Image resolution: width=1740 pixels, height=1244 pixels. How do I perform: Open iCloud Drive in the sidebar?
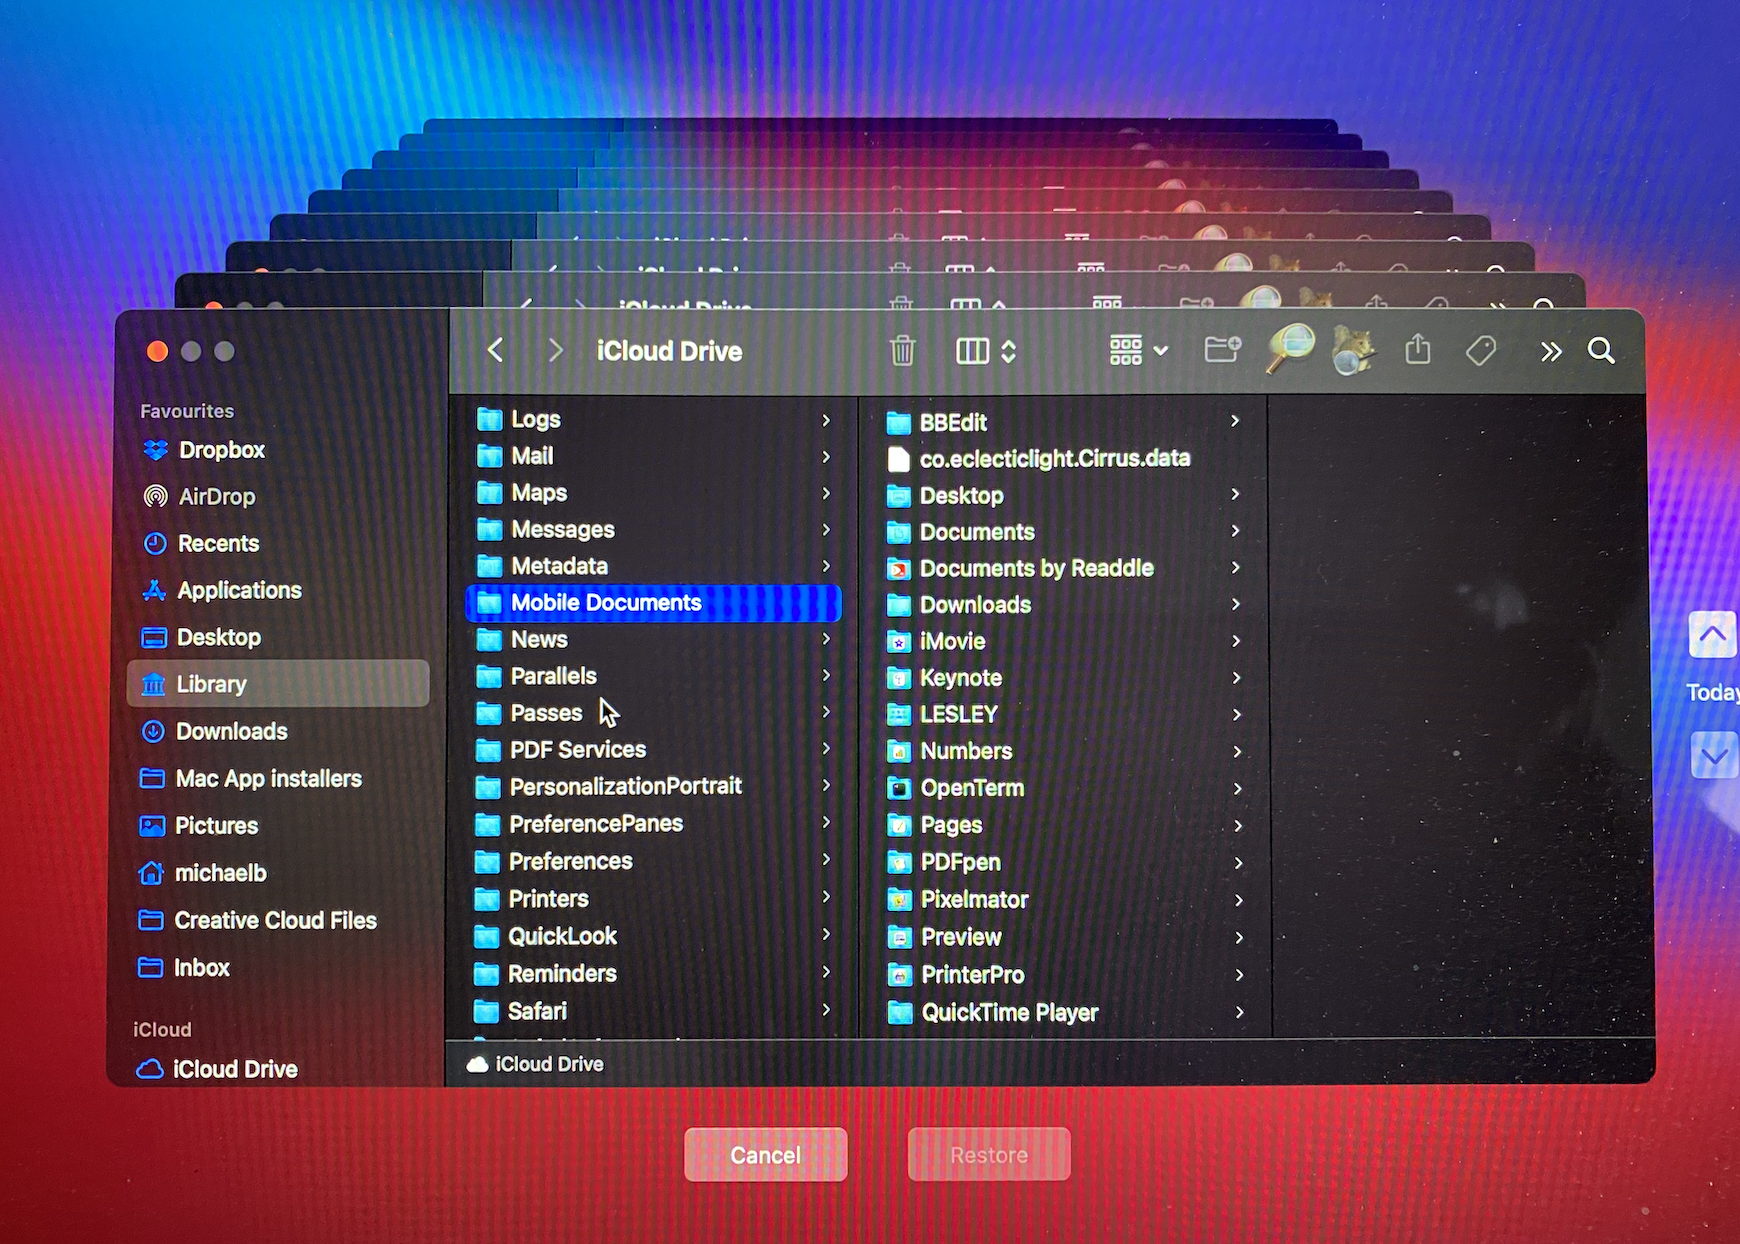click(234, 1068)
